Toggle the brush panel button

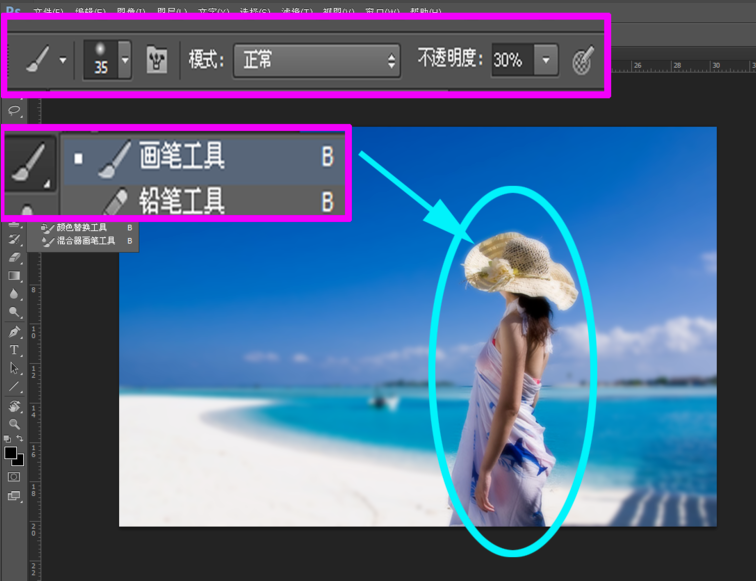pos(157,60)
